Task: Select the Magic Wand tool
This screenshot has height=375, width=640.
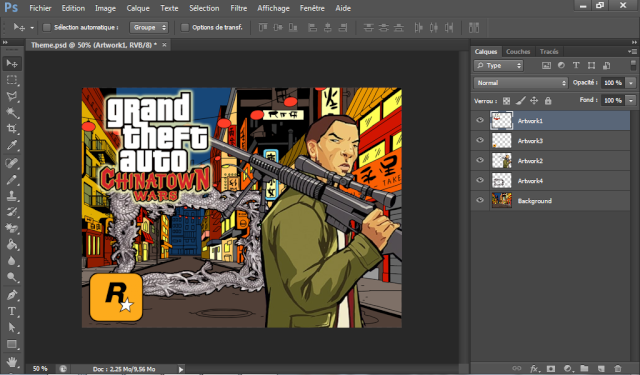Action: pyautogui.click(x=12, y=113)
